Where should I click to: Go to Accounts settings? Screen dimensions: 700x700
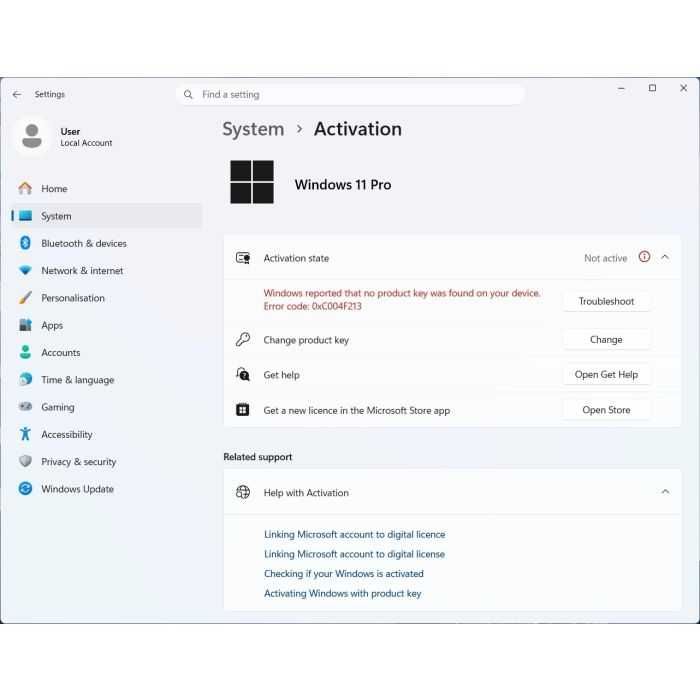(106, 352)
